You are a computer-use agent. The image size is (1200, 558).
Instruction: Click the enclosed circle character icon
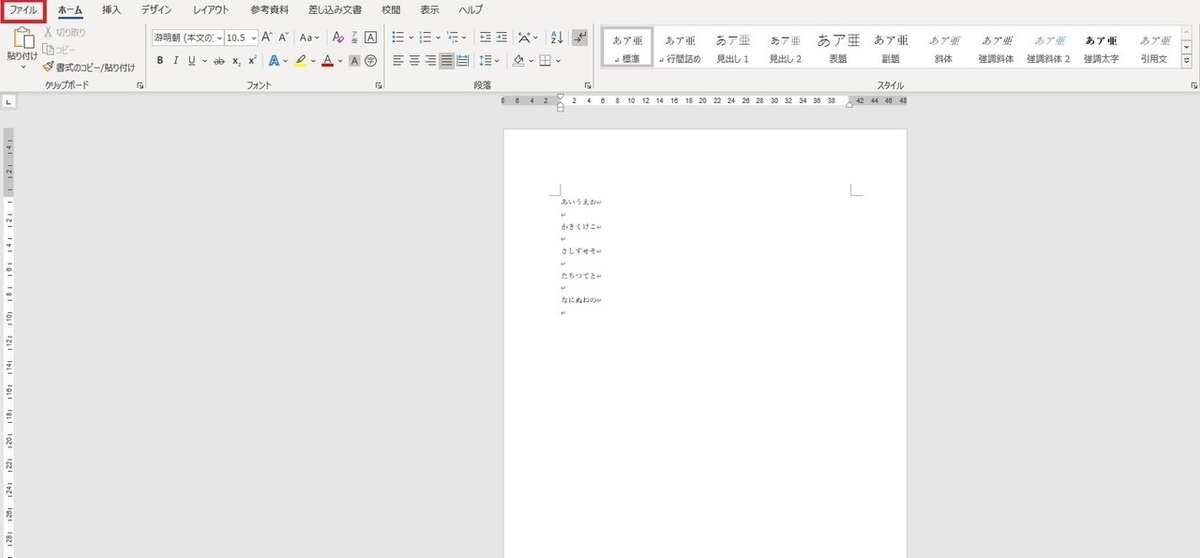[371, 60]
